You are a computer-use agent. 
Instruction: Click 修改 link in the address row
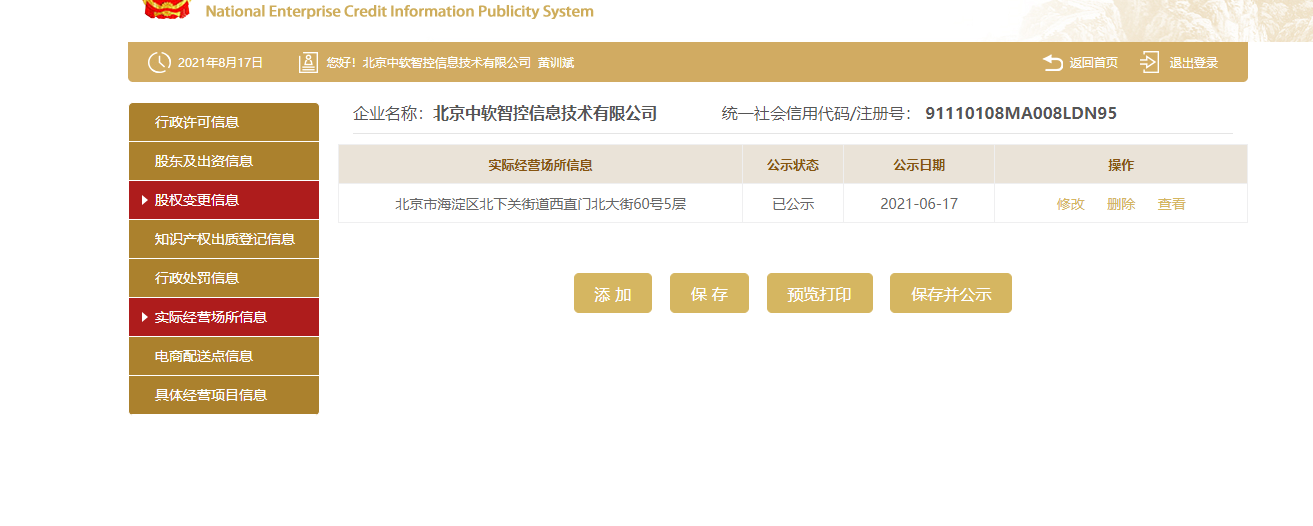coord(1071,204)
